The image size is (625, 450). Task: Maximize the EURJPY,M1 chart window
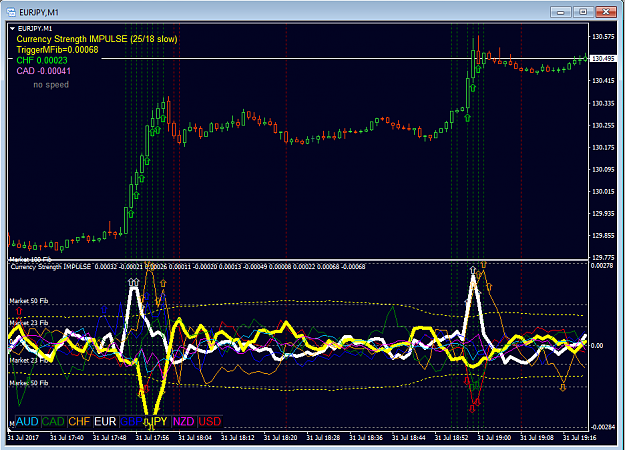(583, 12)
